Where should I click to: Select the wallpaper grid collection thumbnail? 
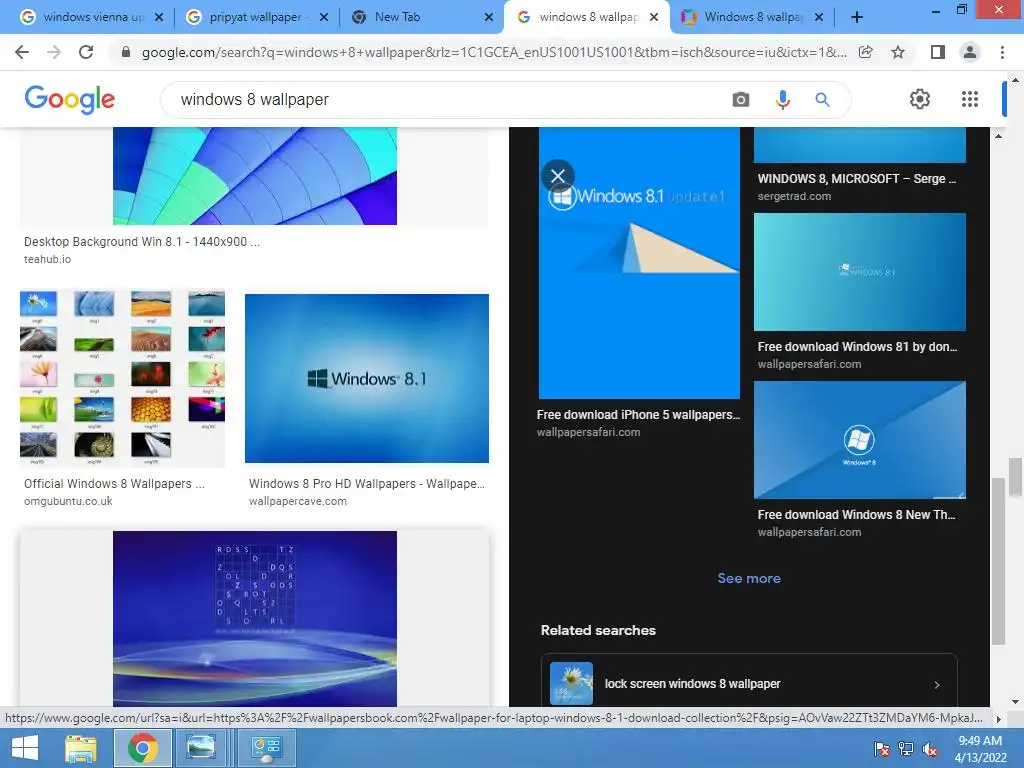pos(122,378)
